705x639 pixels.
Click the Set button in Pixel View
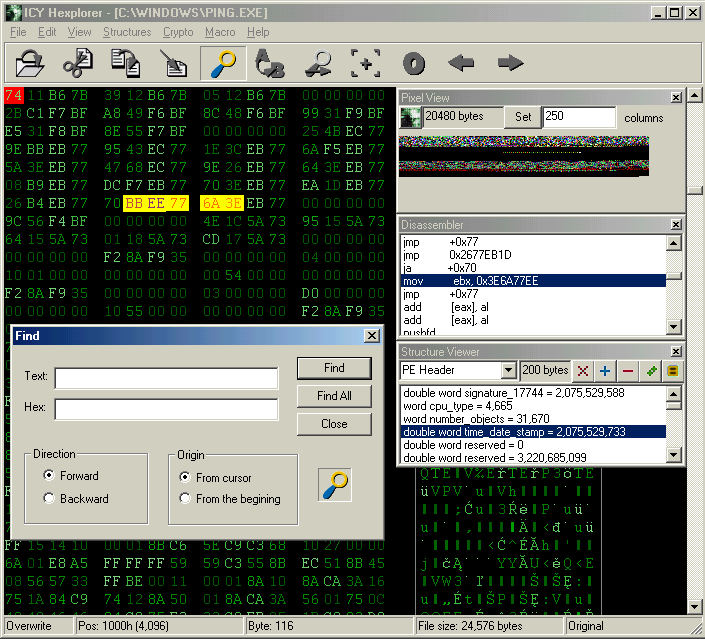point(523,117)
